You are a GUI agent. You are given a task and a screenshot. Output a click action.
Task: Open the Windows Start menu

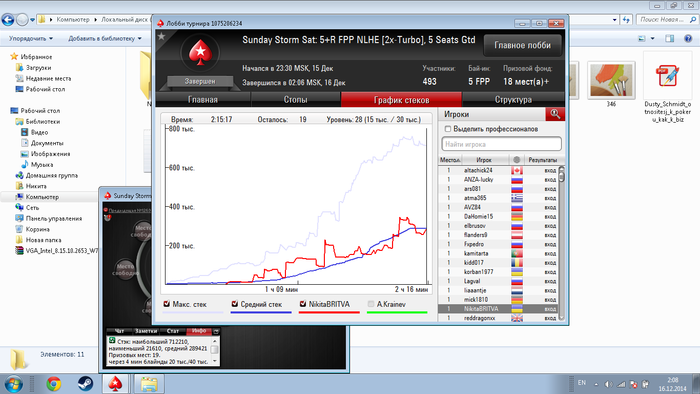[13, 384]
